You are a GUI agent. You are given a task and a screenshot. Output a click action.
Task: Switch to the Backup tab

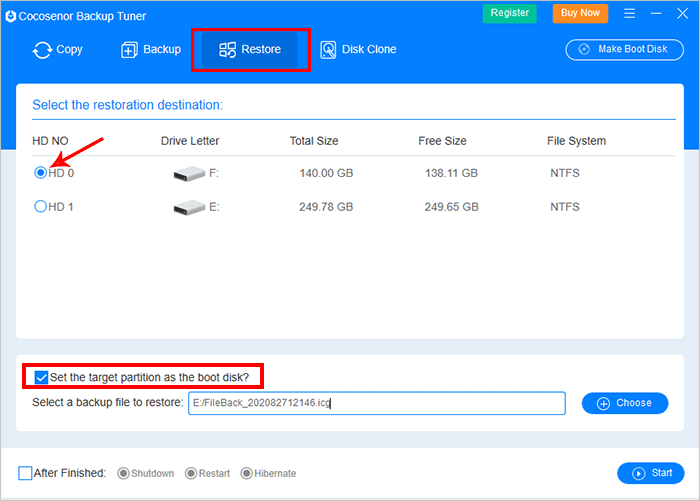tap(151, 50)
